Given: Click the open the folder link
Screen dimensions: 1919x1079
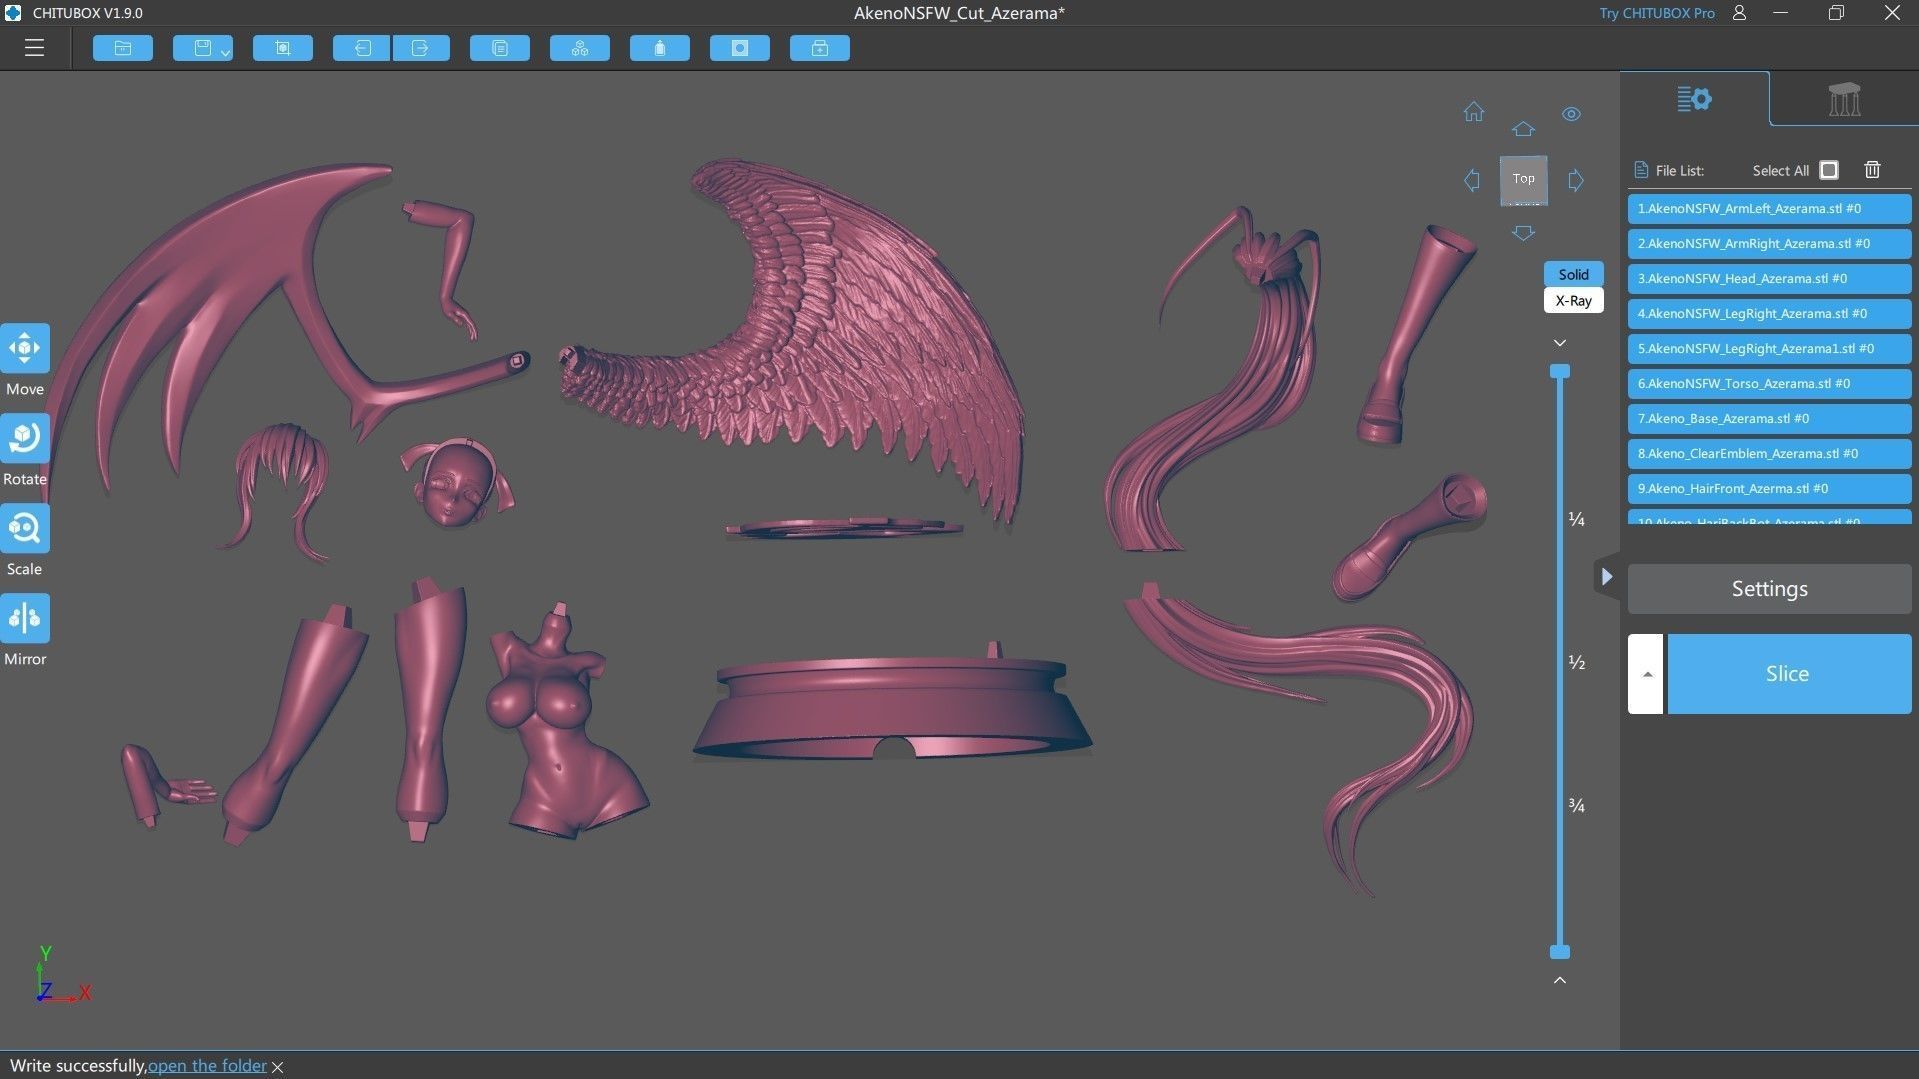Looking at the screenshot, I should click(x=207, y=1066).
